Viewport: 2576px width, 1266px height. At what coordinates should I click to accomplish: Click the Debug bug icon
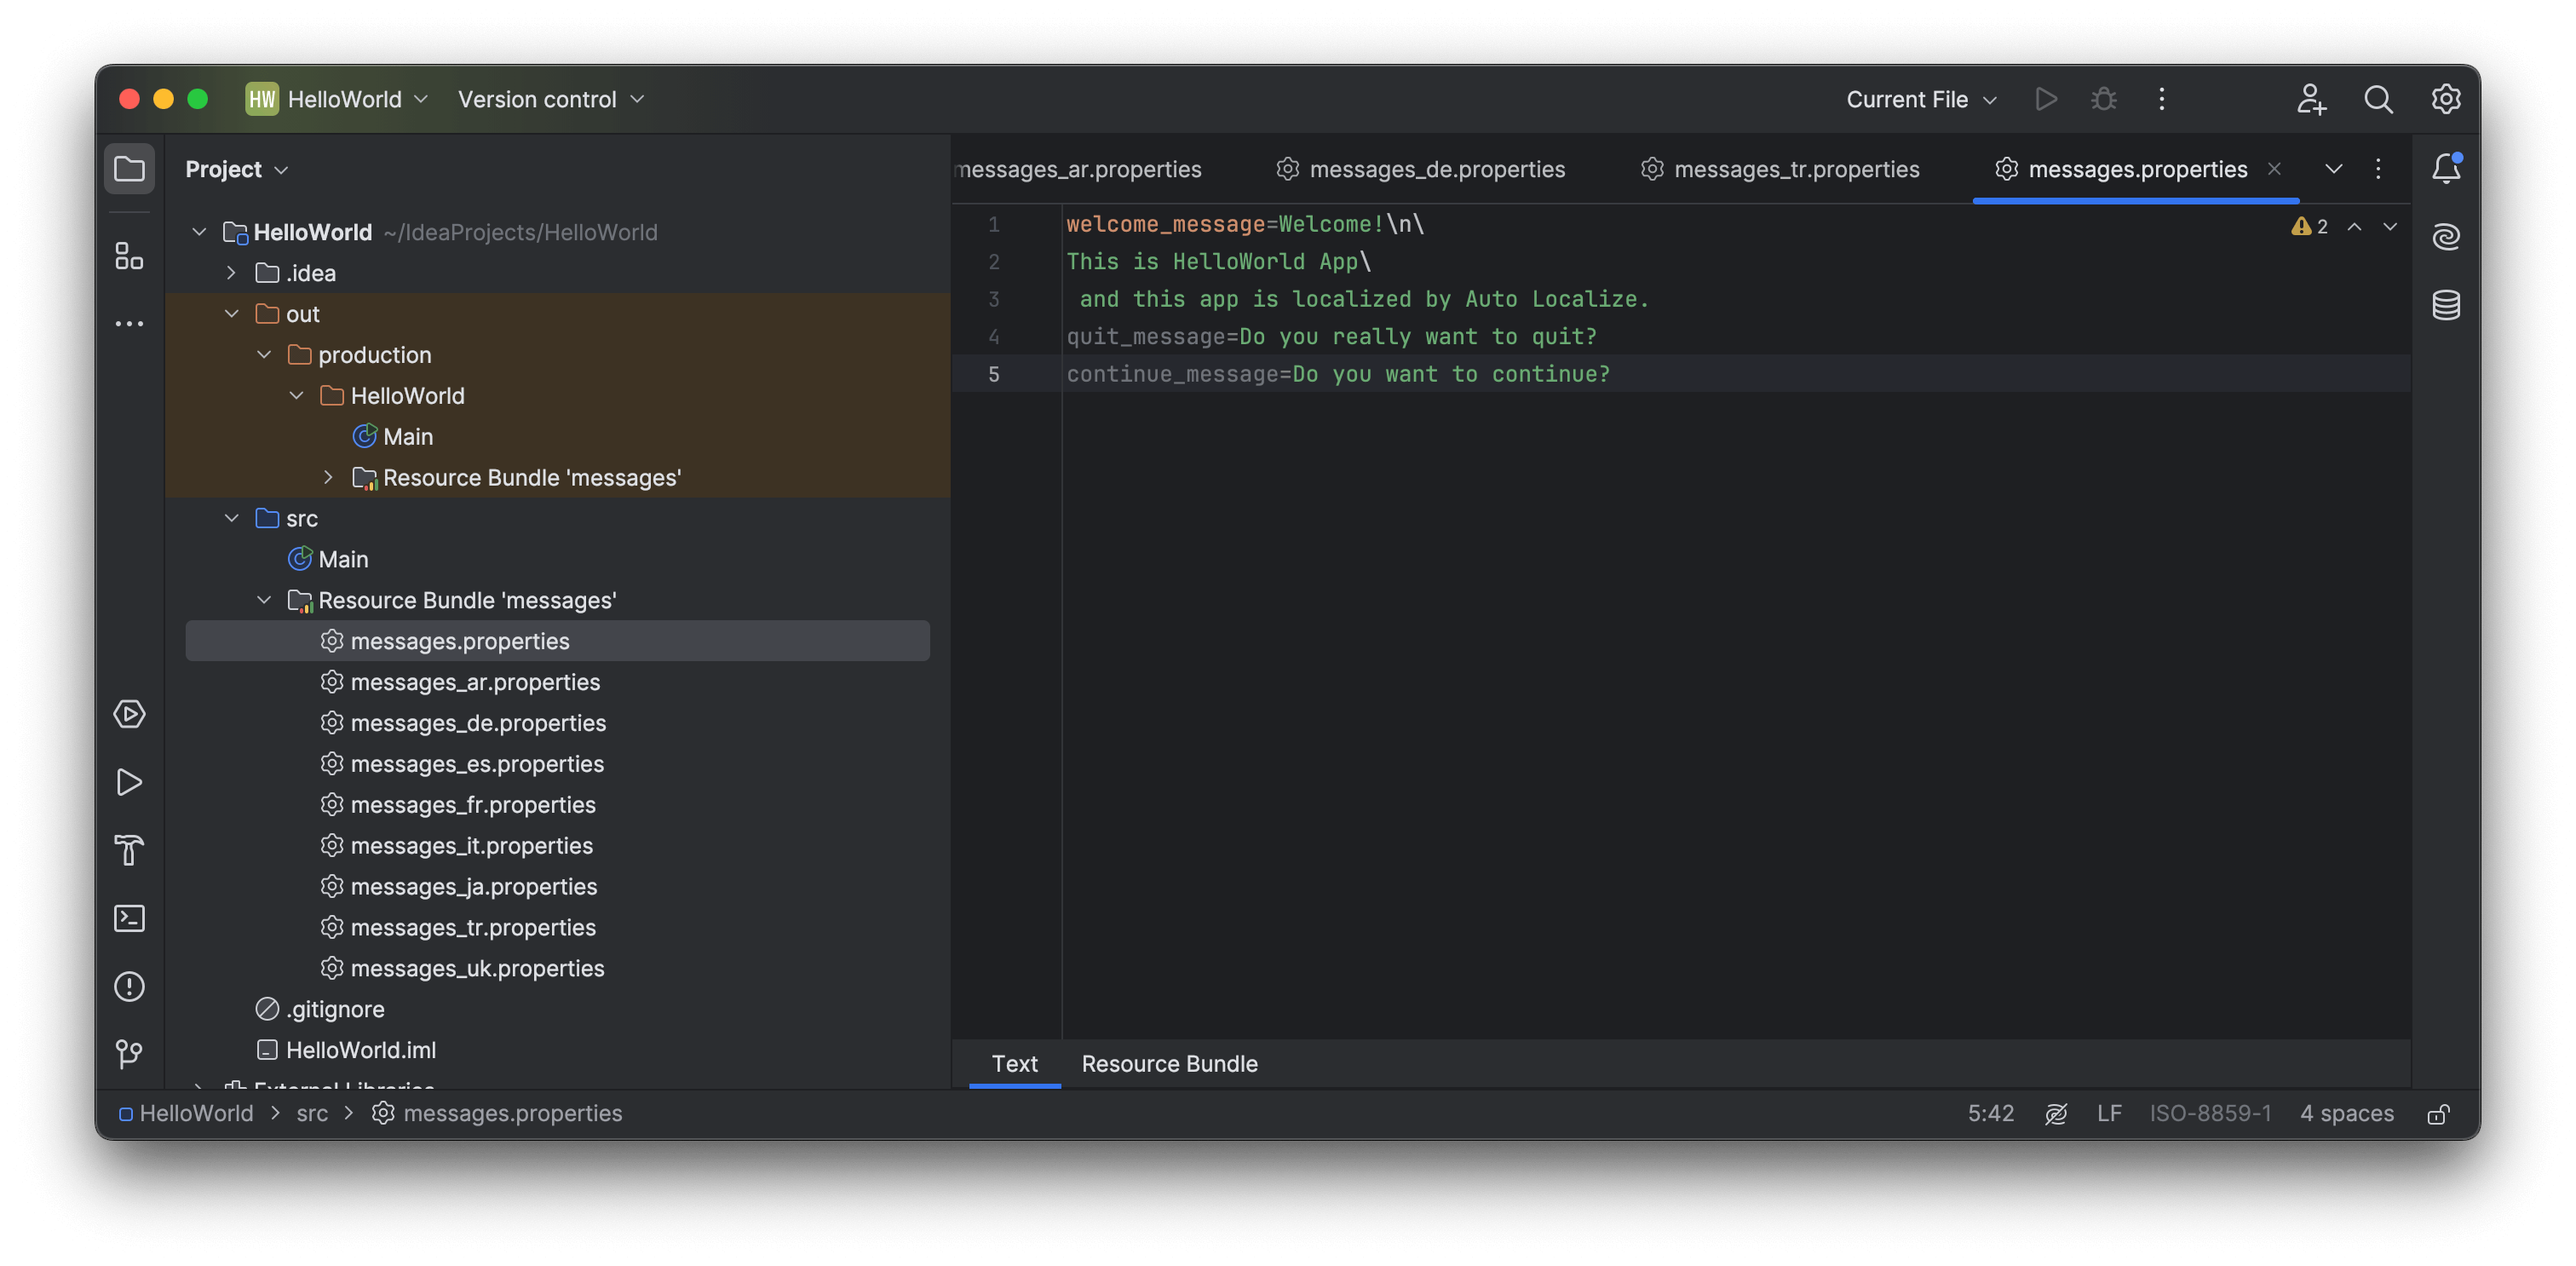(2104, 99)
